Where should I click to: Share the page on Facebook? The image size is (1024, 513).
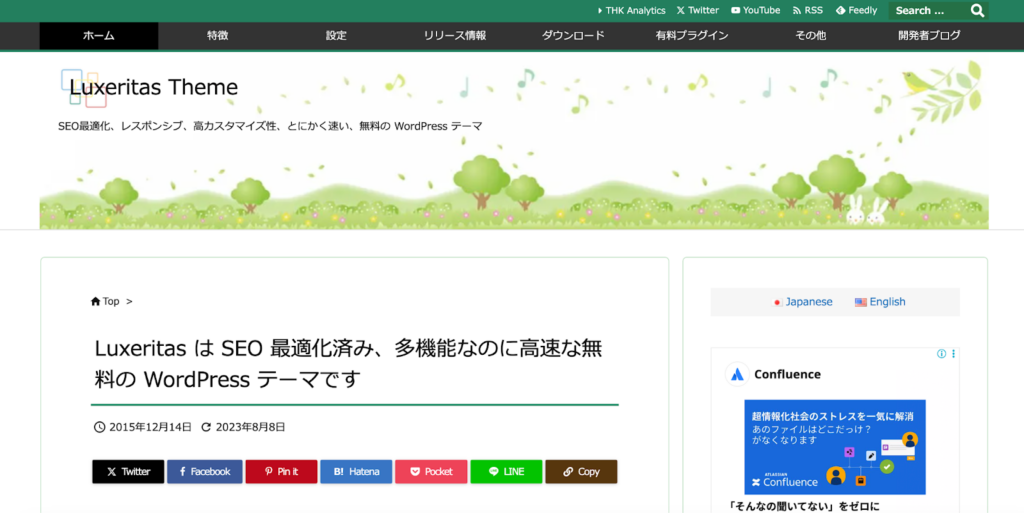[204, 472]
